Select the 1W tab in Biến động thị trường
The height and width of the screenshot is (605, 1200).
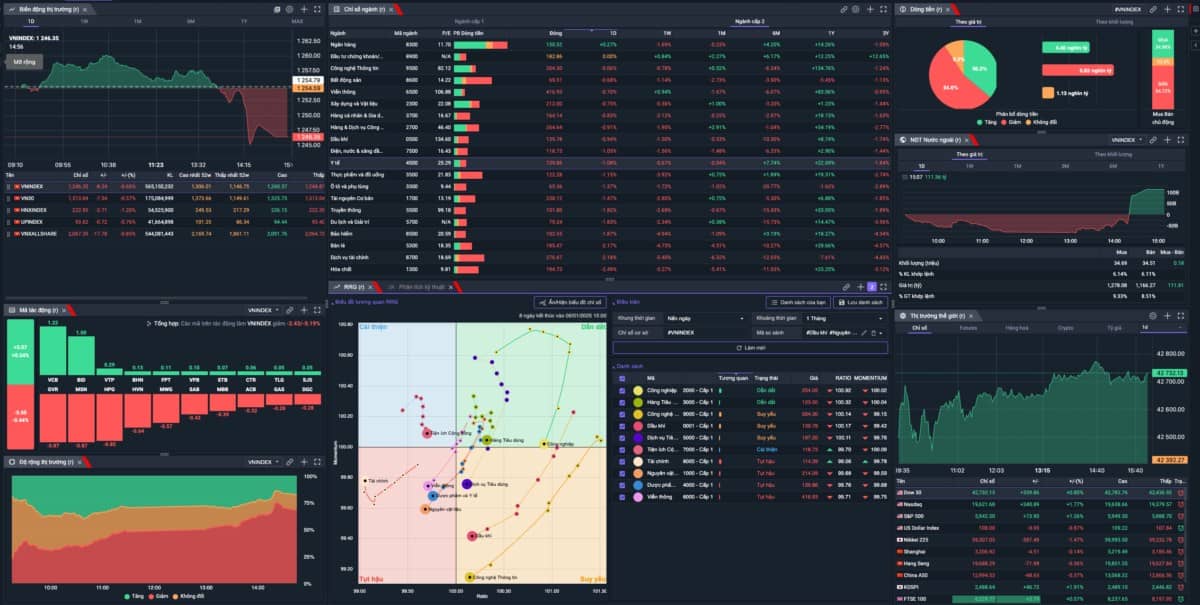pos(84,21)
